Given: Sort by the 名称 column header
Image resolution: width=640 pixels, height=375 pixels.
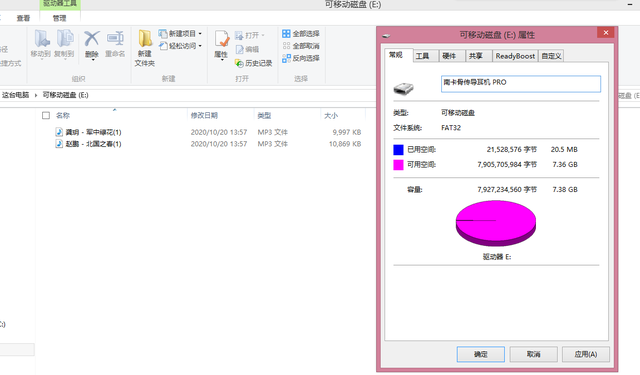Looking at the screenshot, I should (x=63, y=115).
